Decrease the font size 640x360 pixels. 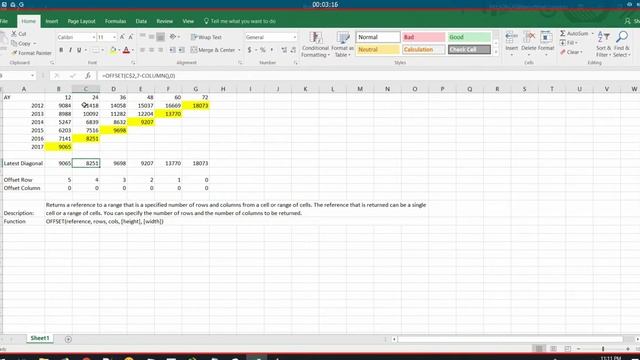[x=131, y=37]
